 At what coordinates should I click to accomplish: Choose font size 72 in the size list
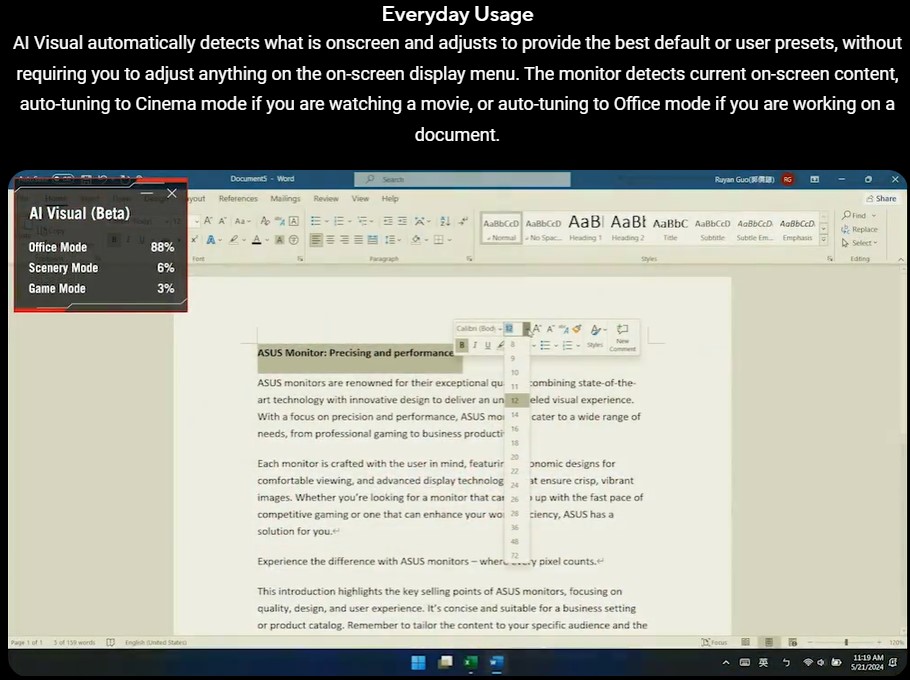point(514,555)
